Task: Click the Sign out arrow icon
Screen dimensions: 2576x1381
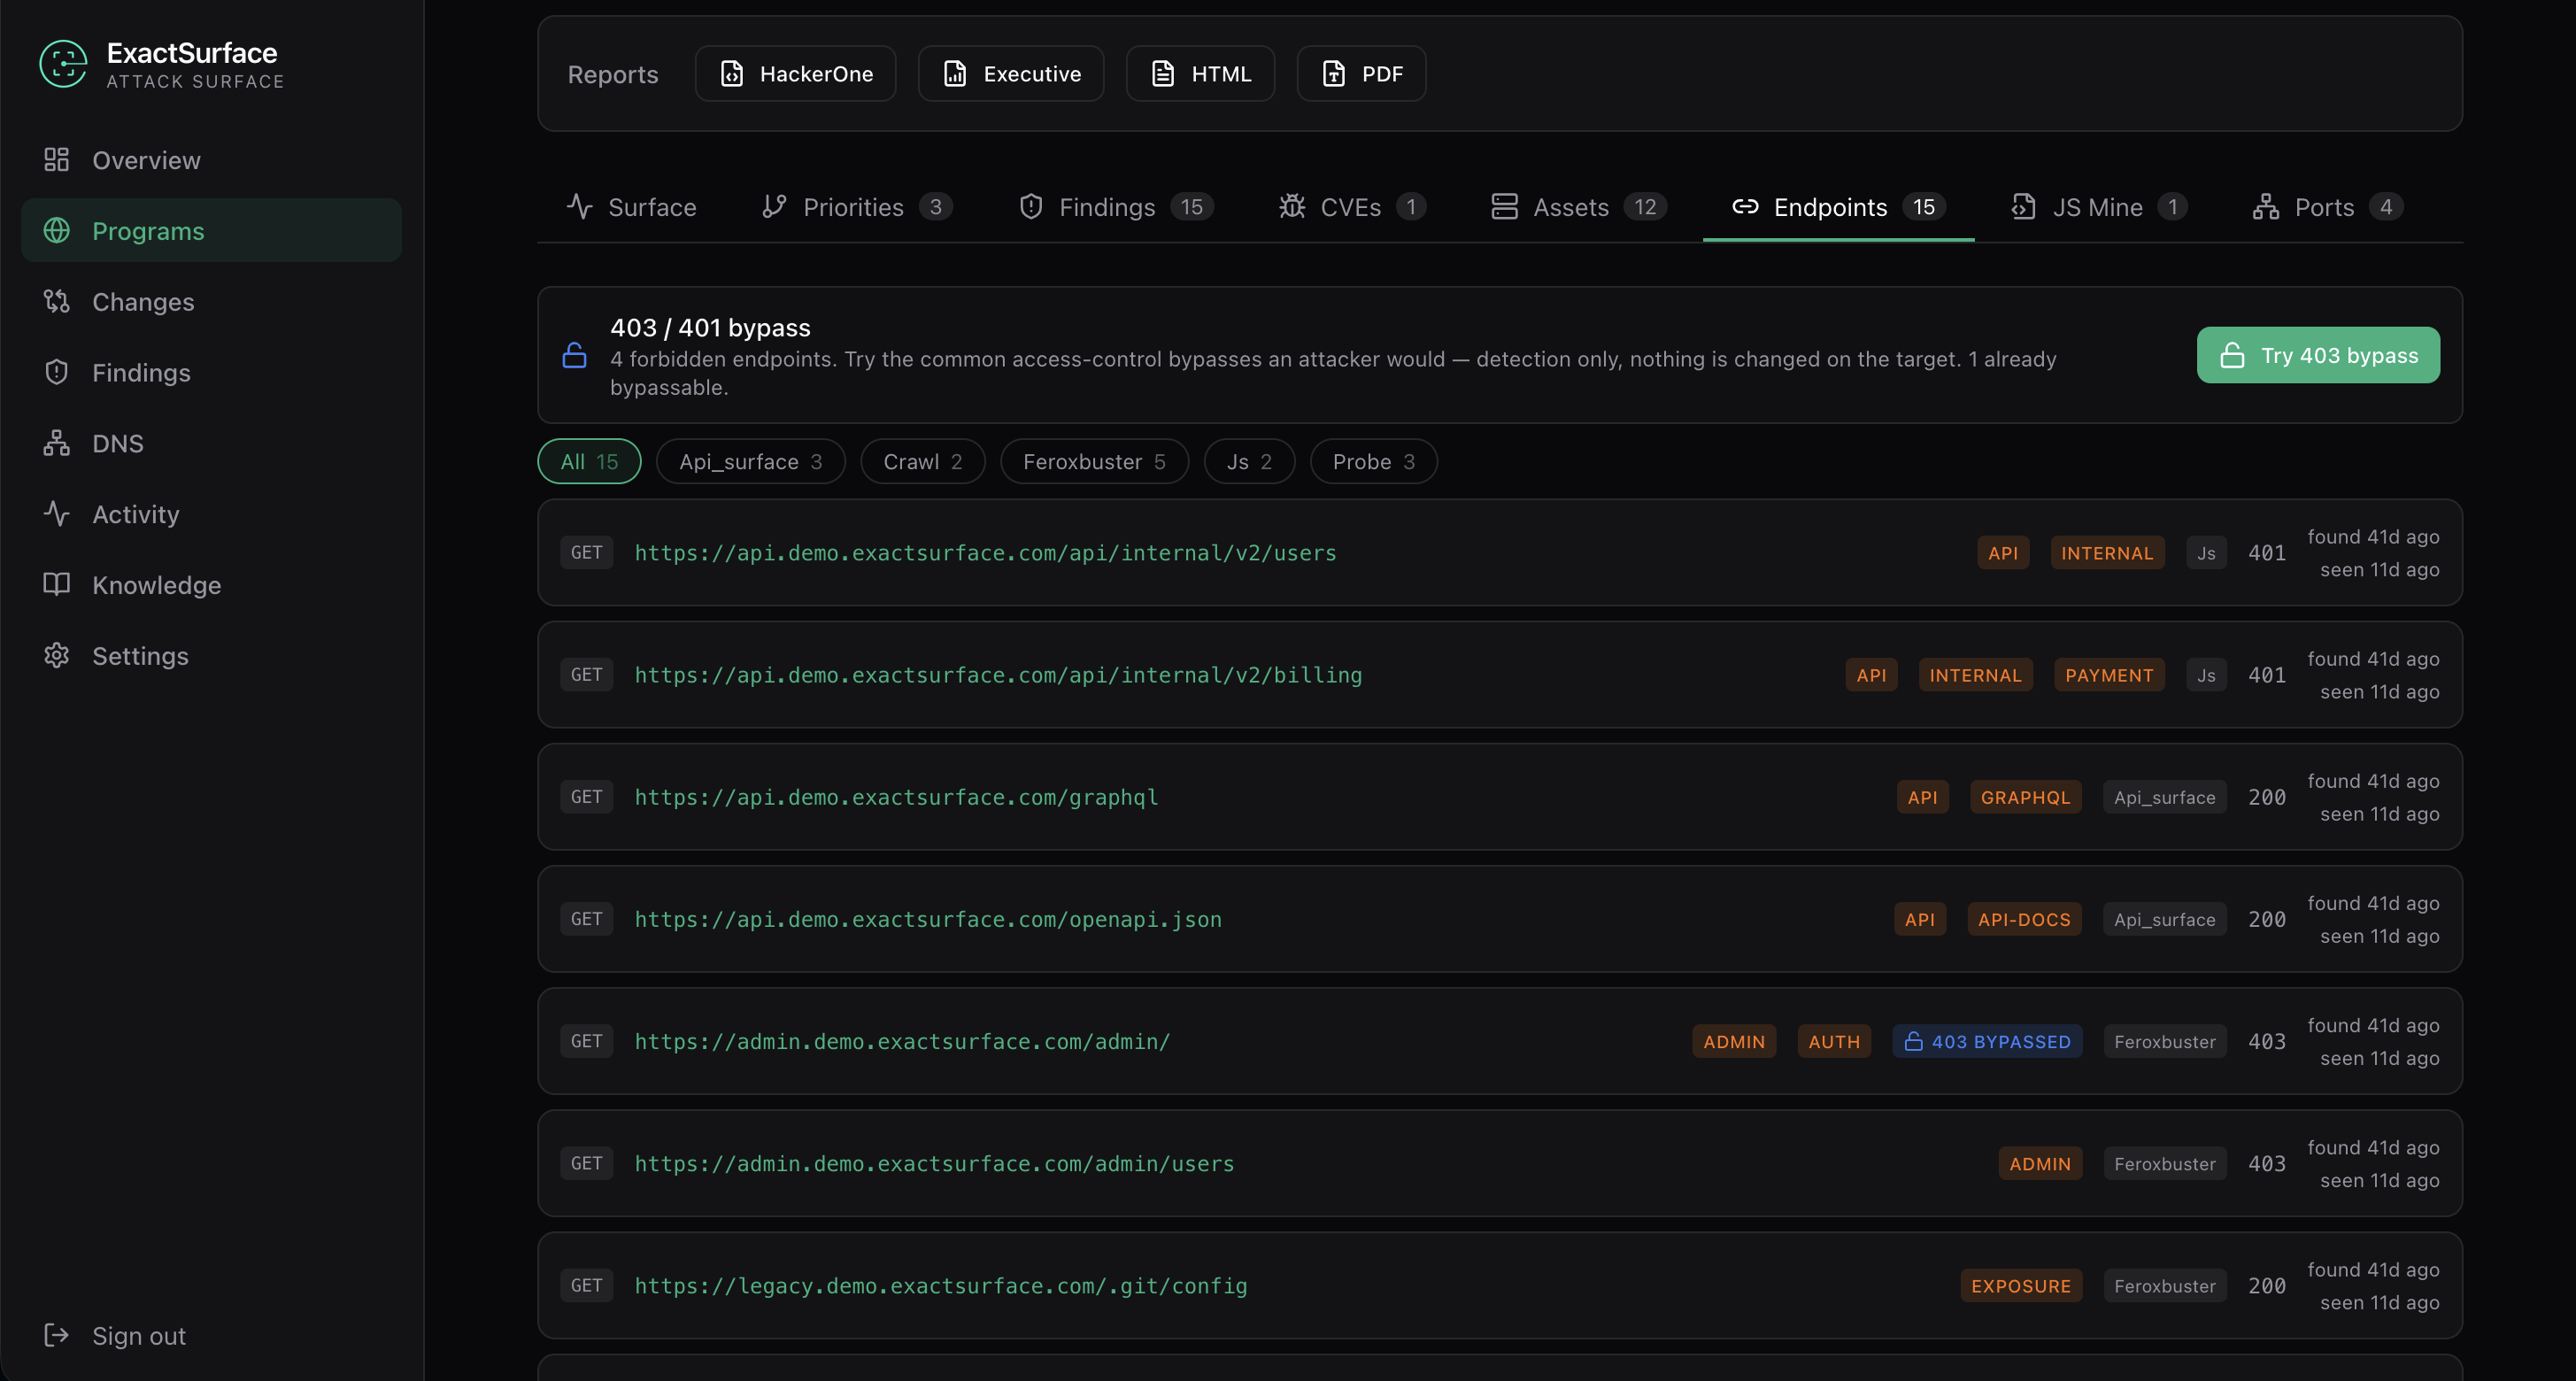Action: (x=57, y=1336)
